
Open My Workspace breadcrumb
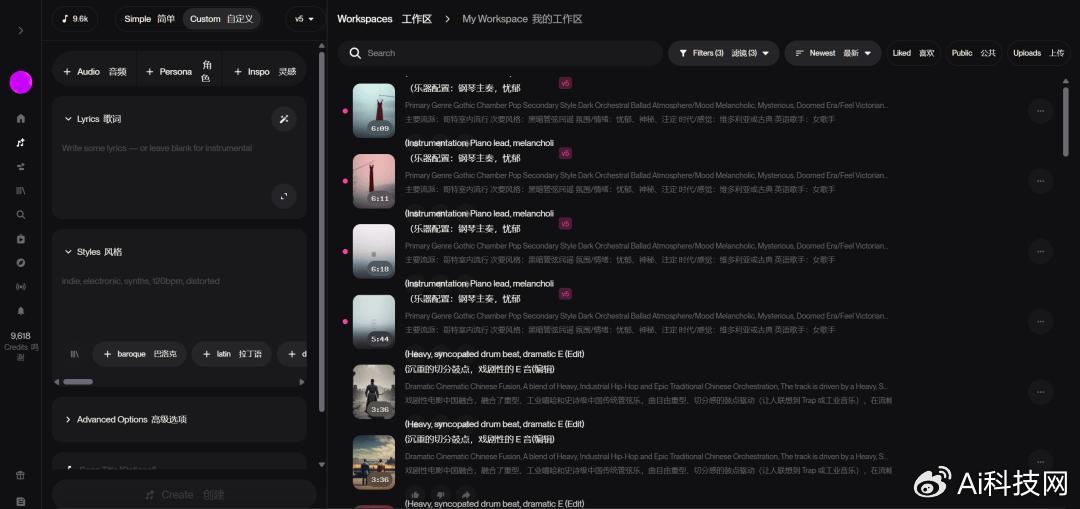pos(522,19)
